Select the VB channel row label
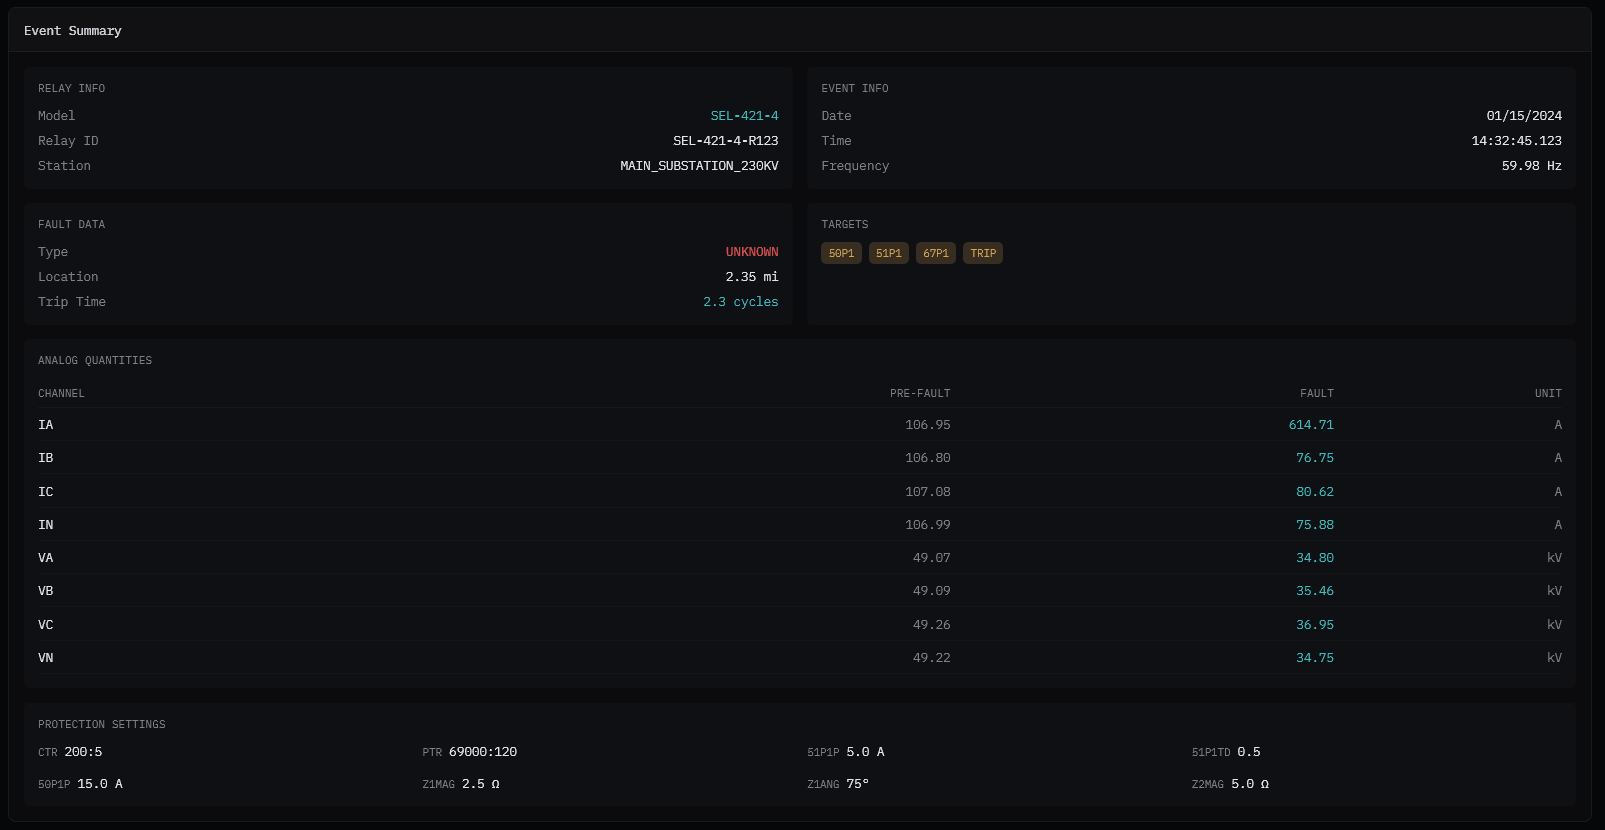 (x=46, y=591)
